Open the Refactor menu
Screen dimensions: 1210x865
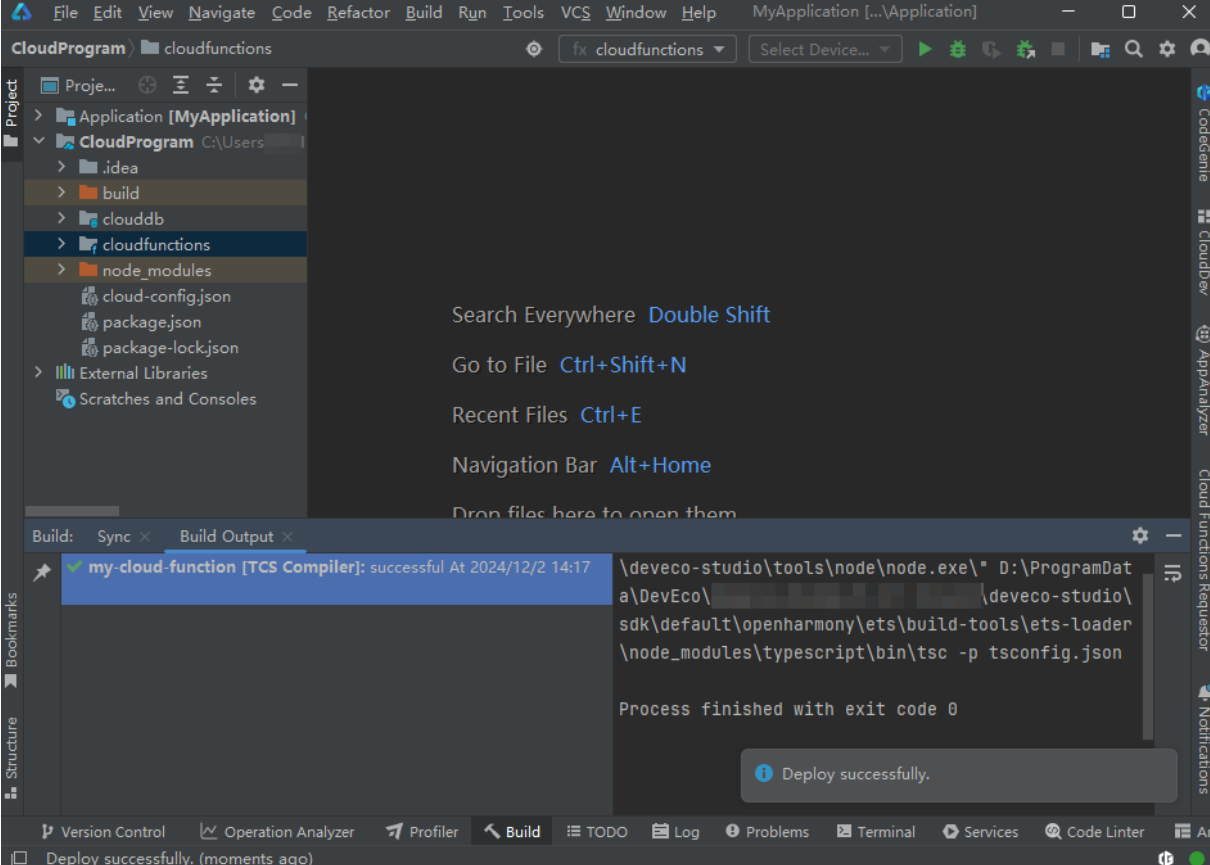(x=358, y=13)
